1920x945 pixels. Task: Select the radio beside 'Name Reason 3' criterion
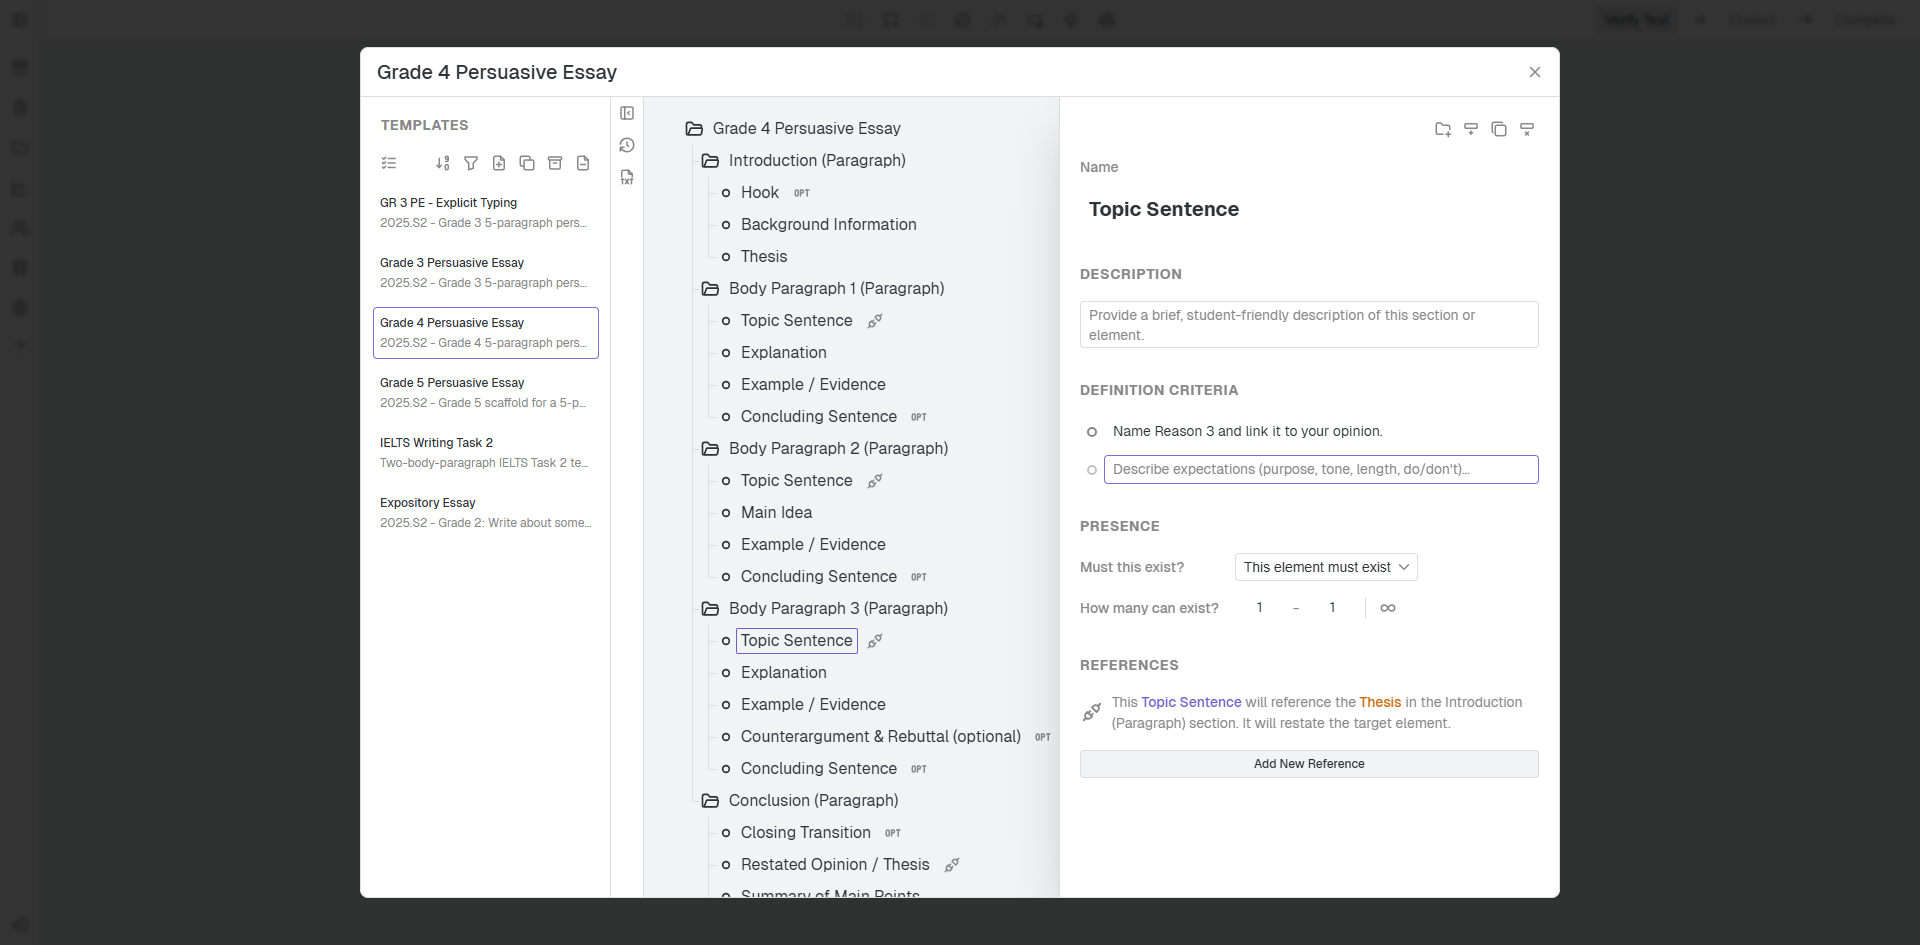1092,431
